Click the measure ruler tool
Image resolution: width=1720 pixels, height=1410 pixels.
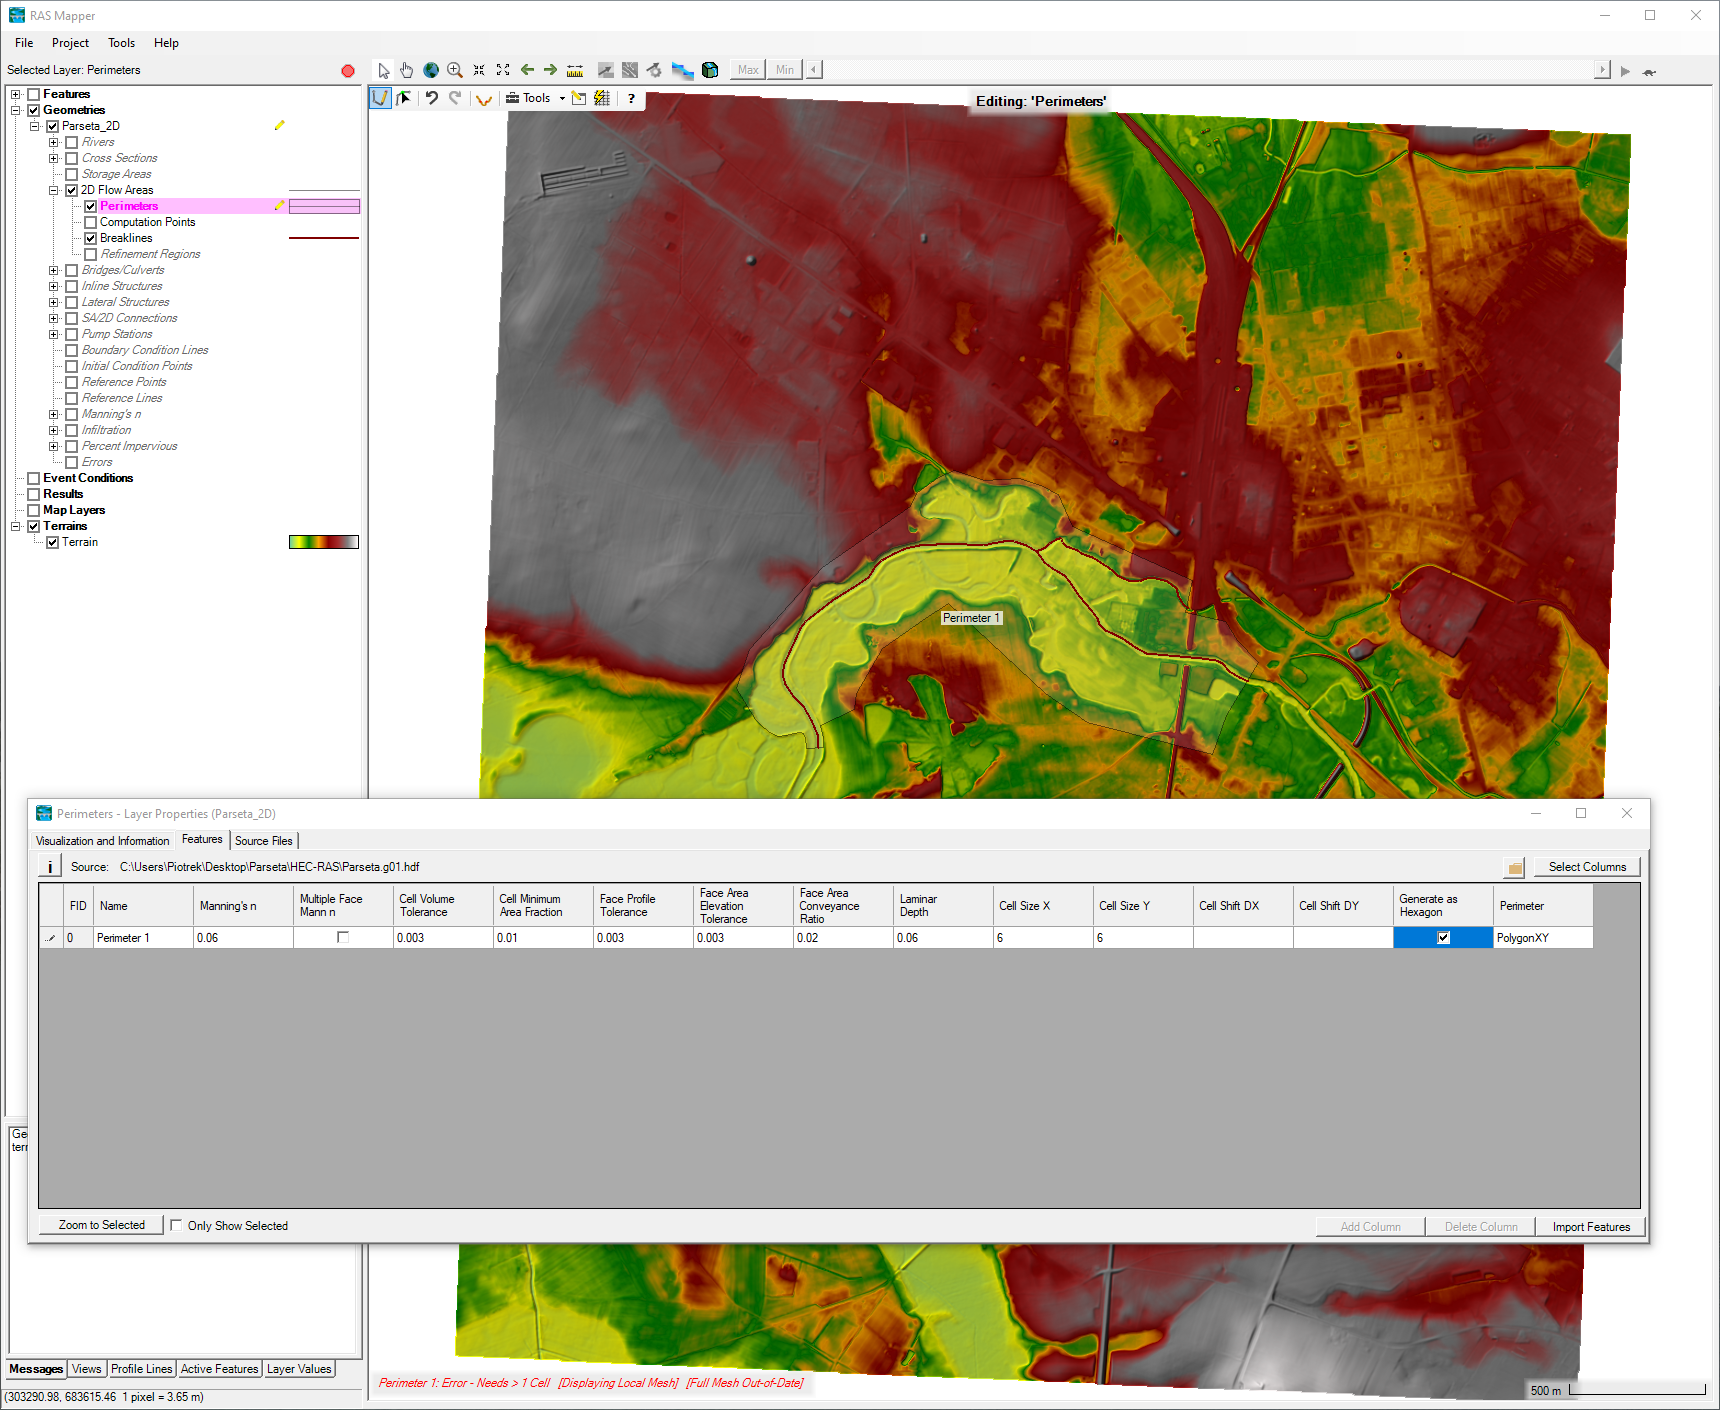click(x=575, y=70)
